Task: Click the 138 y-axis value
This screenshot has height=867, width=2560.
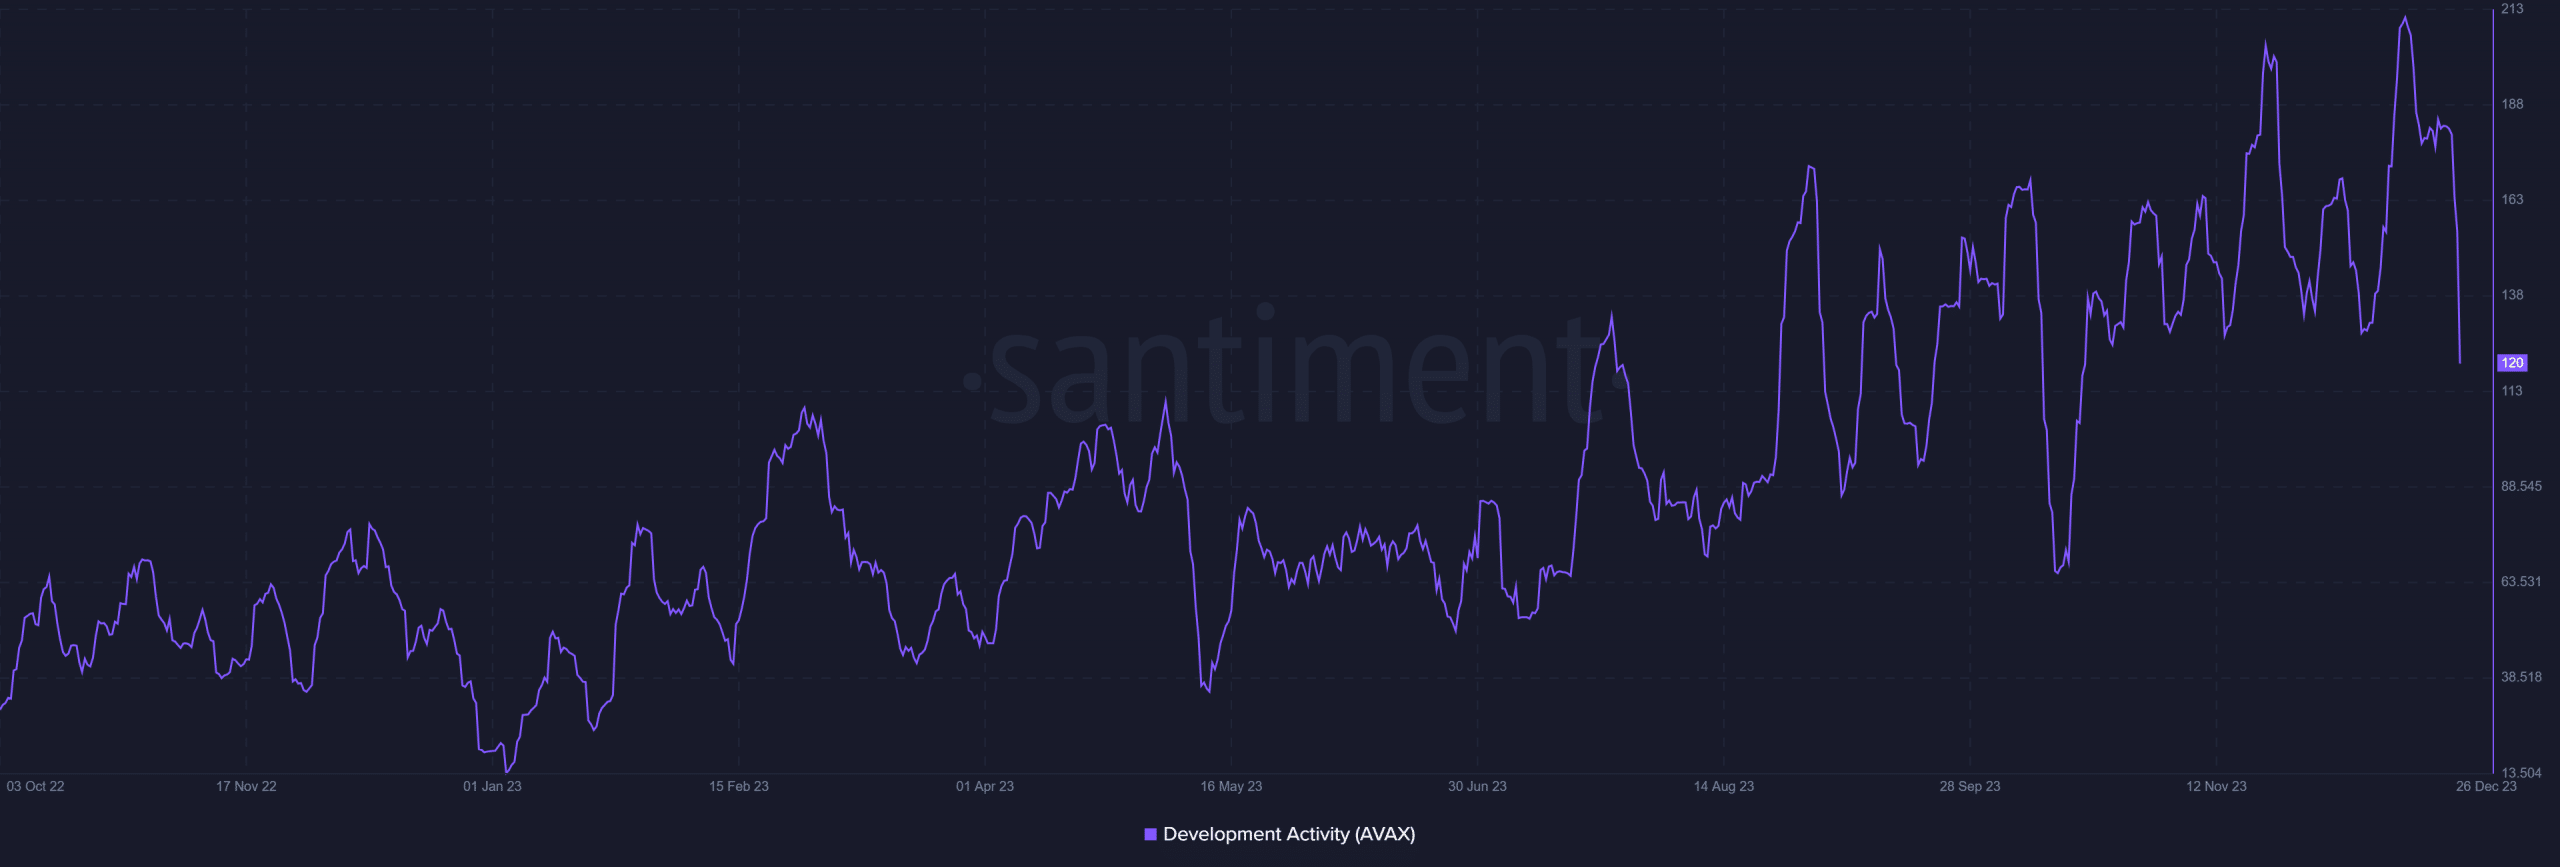Action: 2512,295
